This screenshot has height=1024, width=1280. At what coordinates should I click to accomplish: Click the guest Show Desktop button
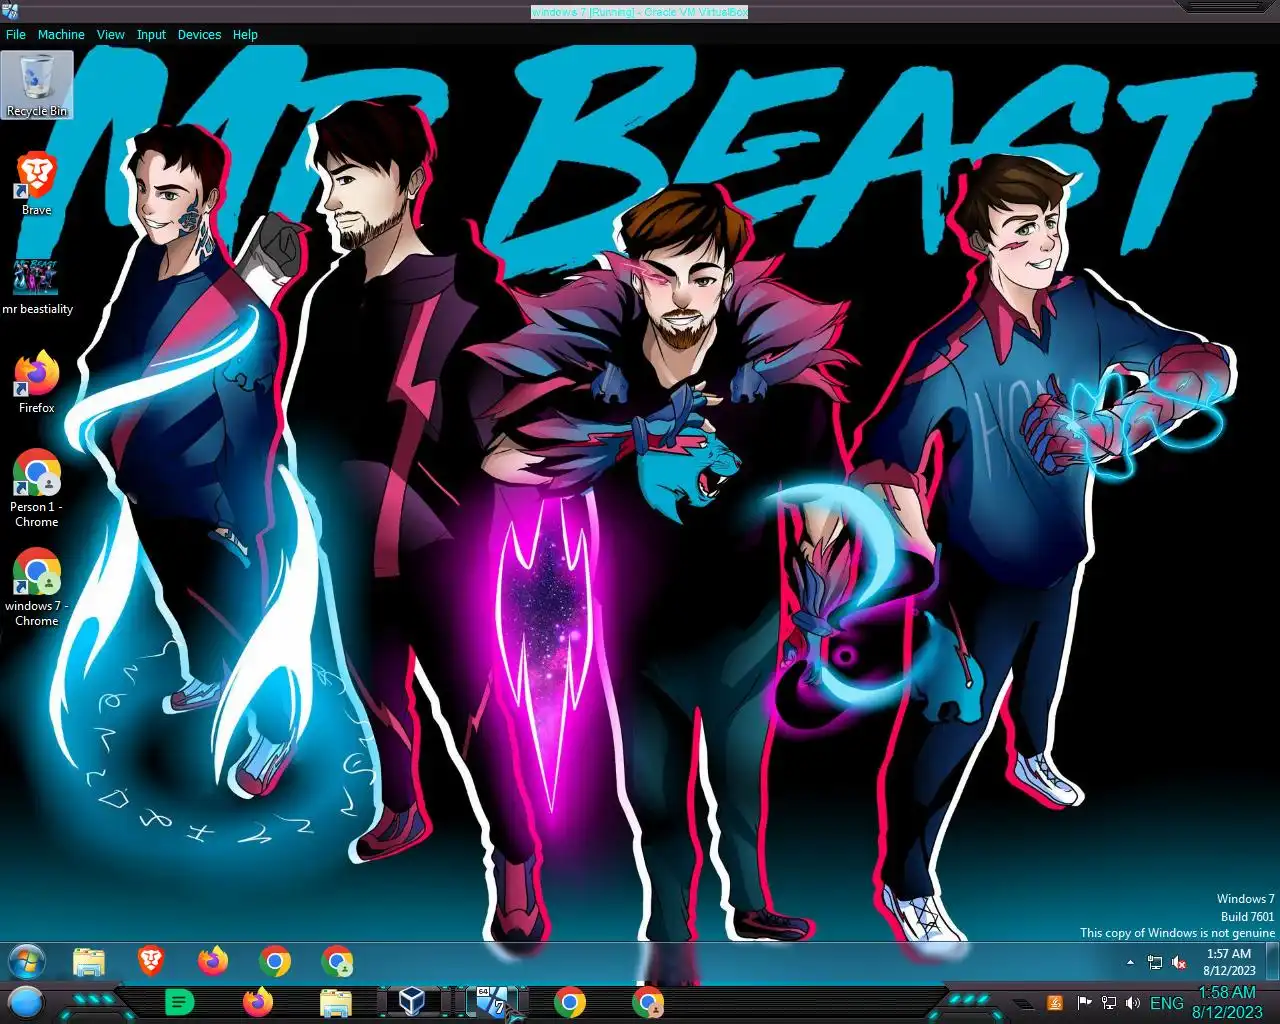click(1273, 962)
